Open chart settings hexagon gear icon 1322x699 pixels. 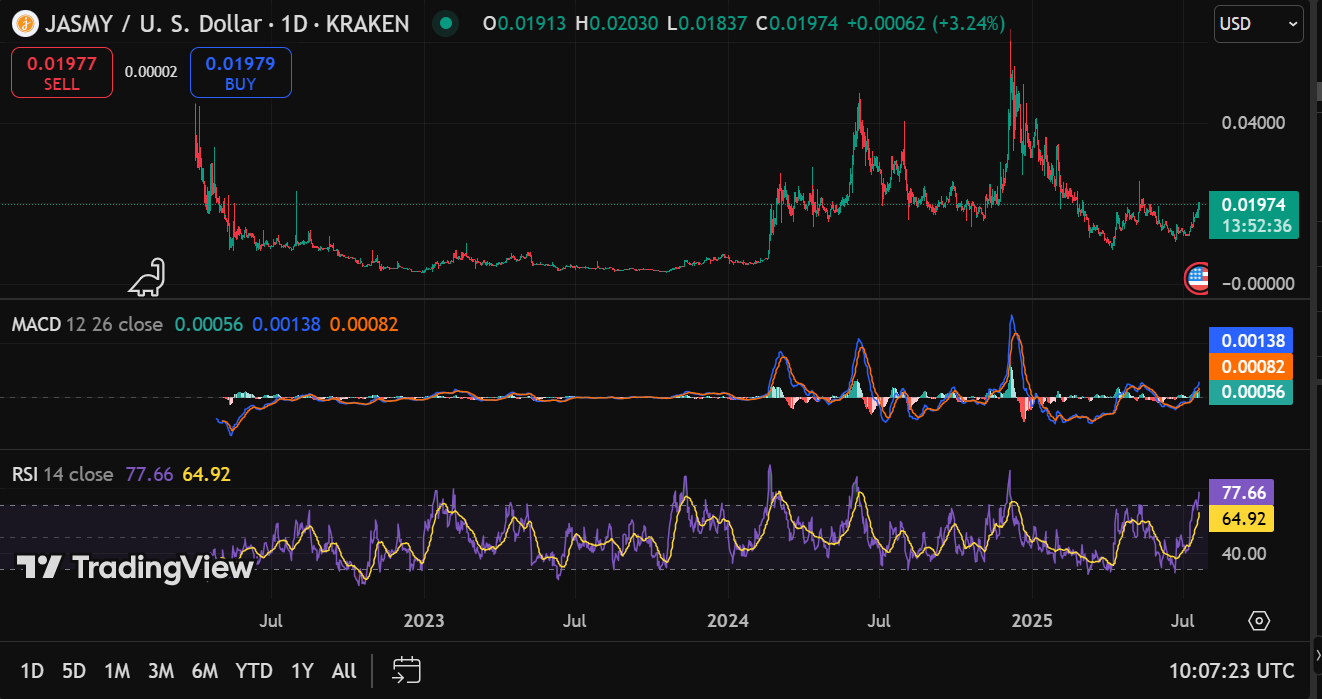click(1259, 621)
